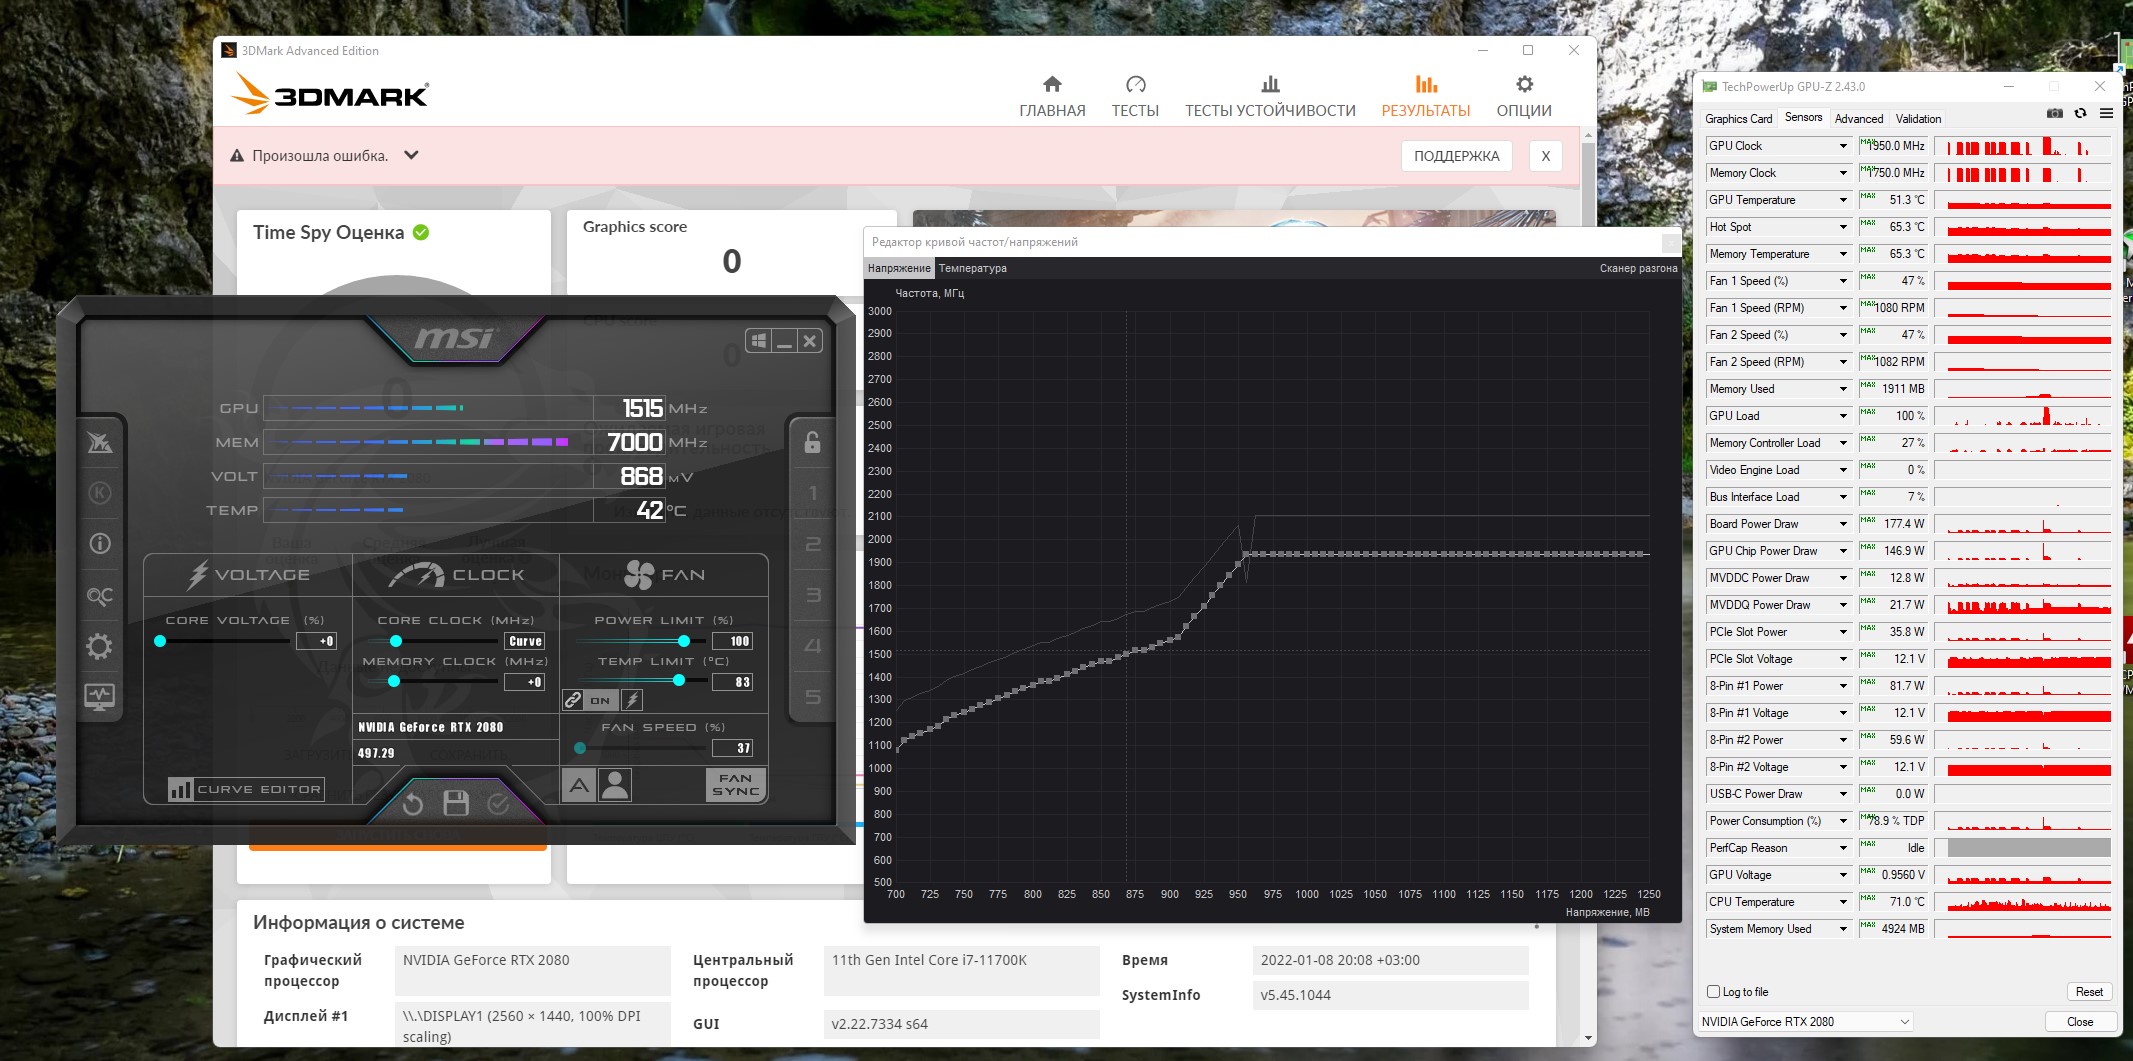The height and width of the screenshot is (1061, 2133).
Task: Click the Close button in GPU-Z
Action: tap(2080, 1022)
